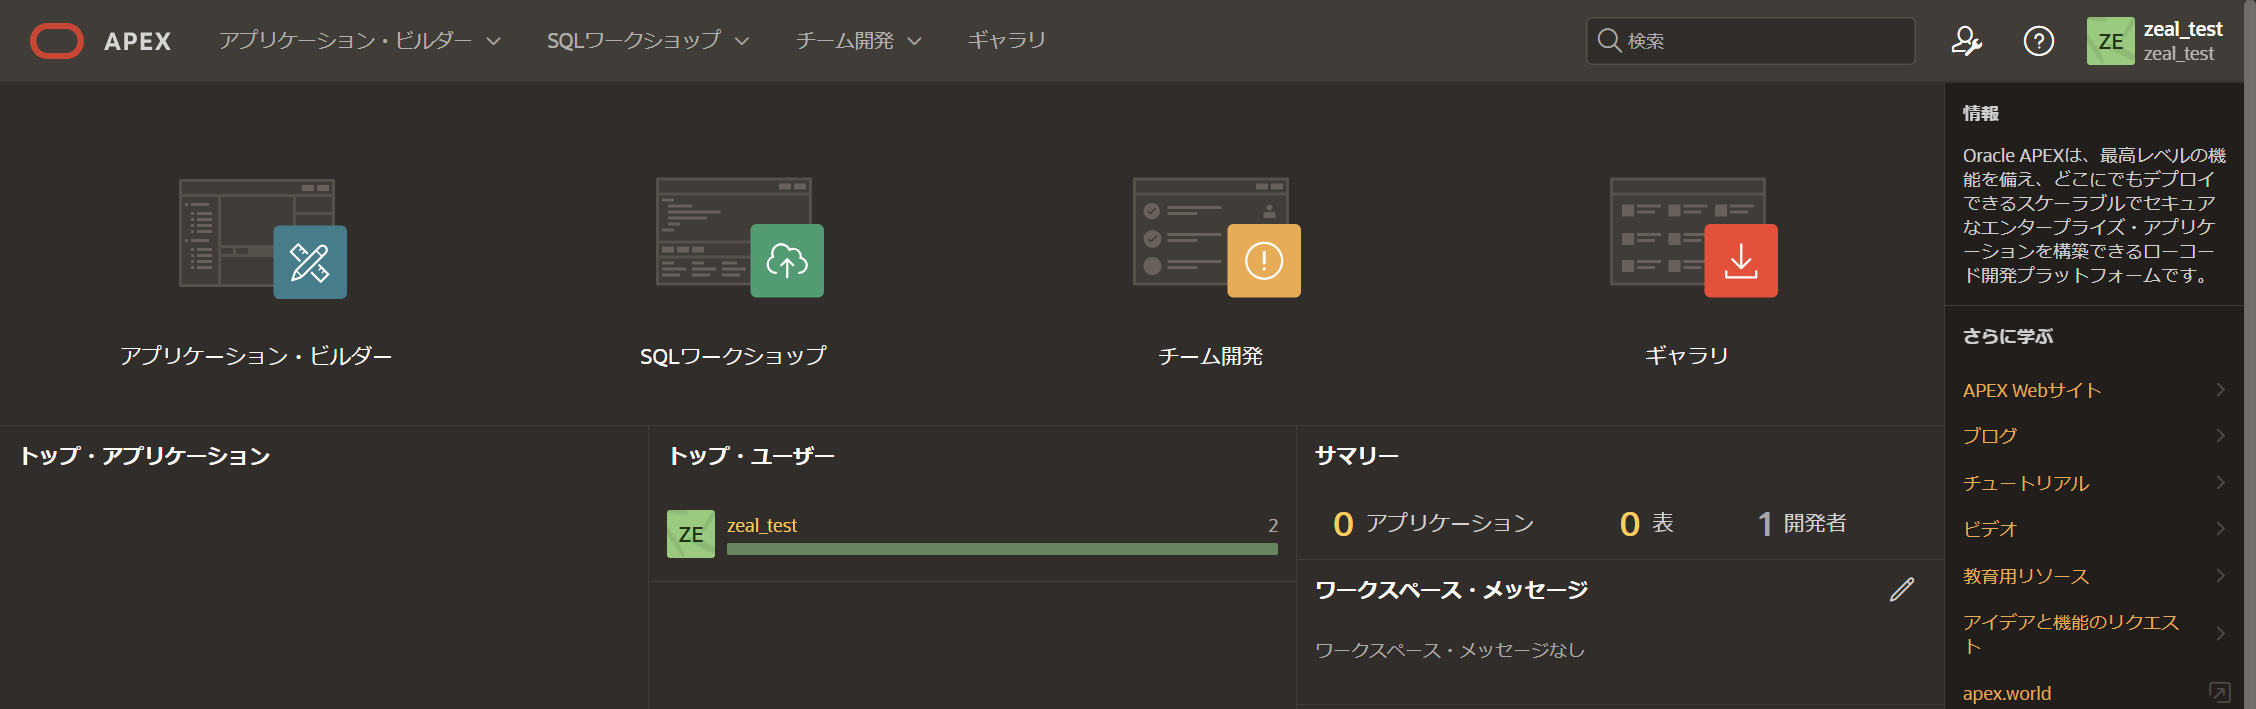Focus the 検索 search field

coord(1750,41)
